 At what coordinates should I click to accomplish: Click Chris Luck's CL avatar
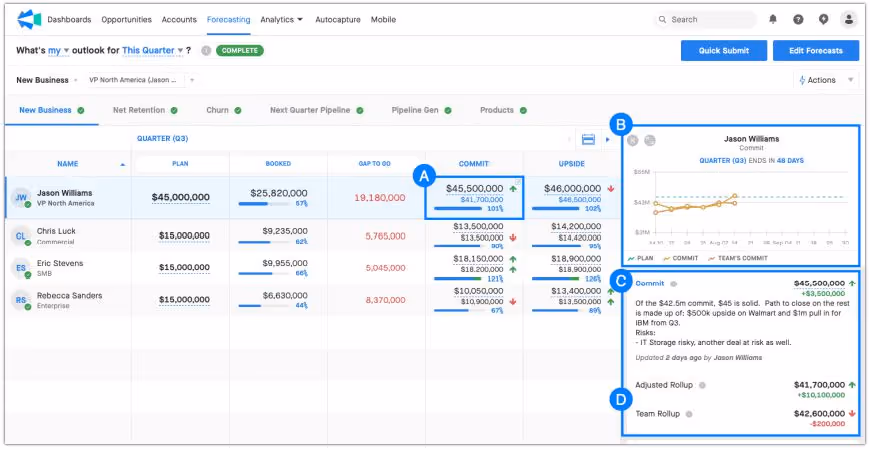pyautogui.click(x=21, y=236)
